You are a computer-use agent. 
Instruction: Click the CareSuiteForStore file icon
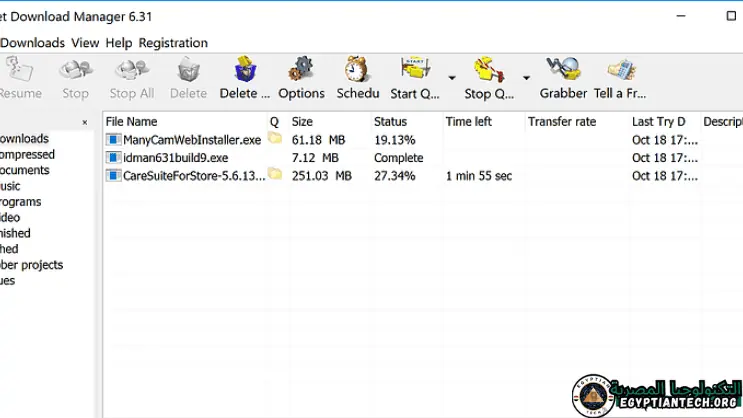point(113,175)
